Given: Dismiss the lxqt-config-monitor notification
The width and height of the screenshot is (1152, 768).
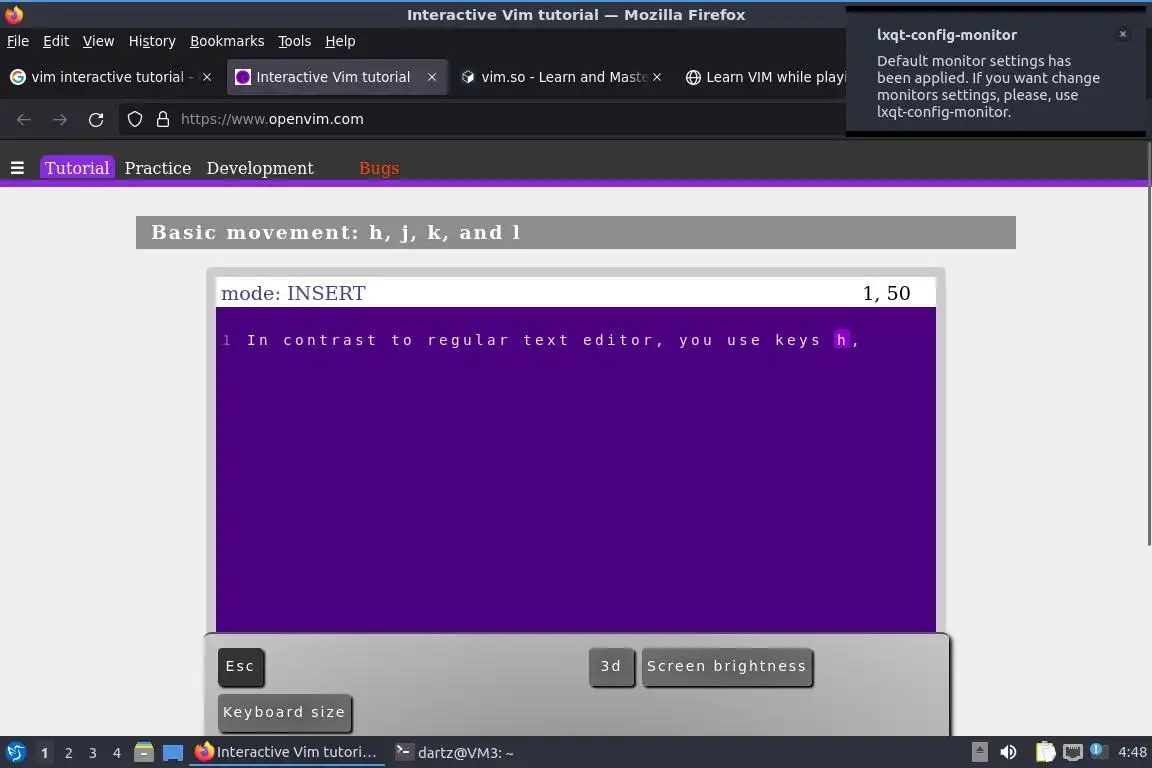Looking at the screenshot, I should [1123, 34].
